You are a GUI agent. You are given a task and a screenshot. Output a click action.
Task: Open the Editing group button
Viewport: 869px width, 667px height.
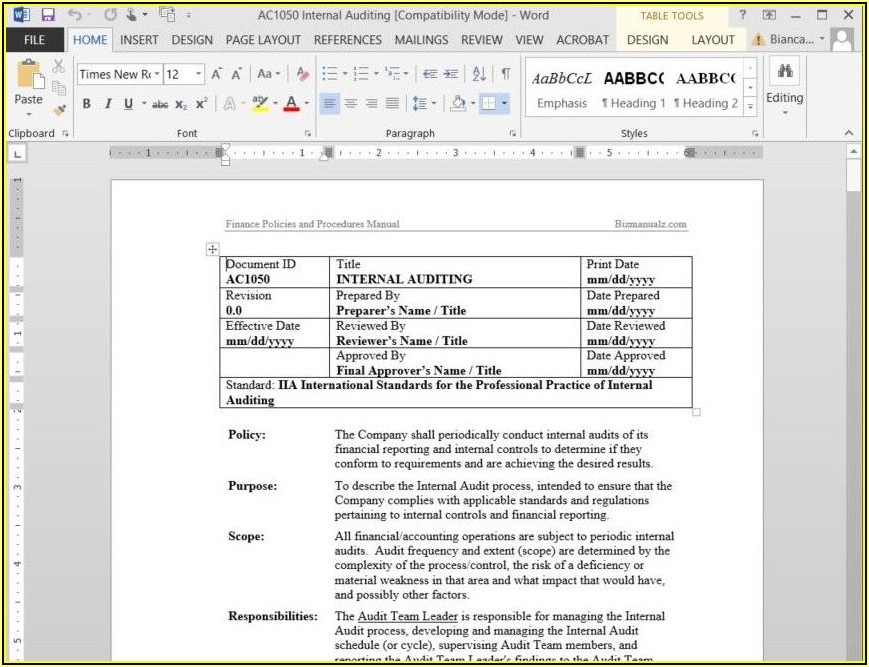coord(784,85)
